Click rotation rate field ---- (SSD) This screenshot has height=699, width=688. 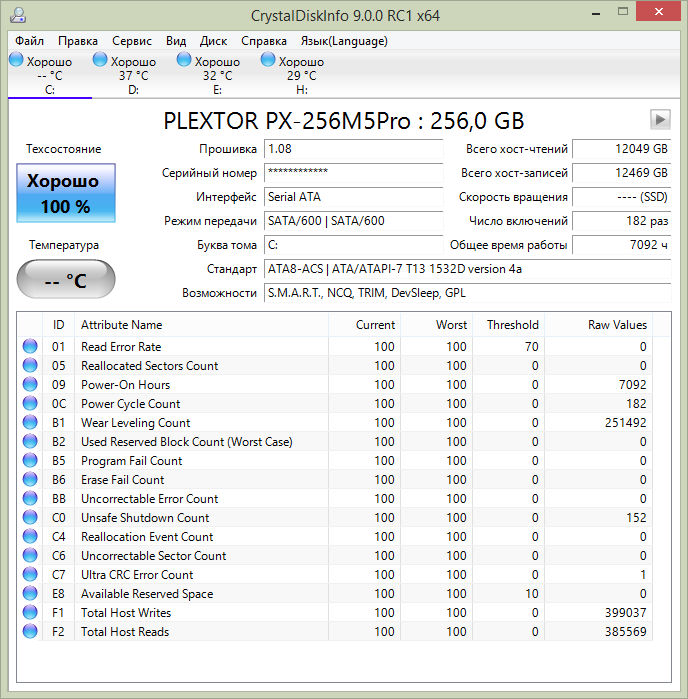[622, 197]
